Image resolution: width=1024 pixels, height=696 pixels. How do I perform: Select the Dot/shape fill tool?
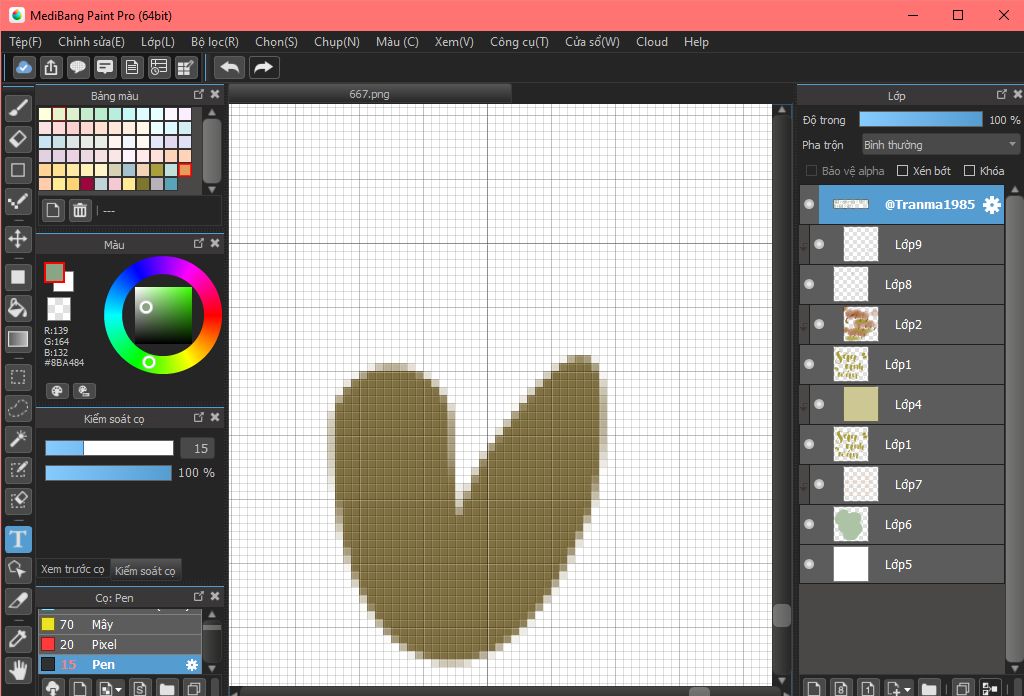[x=18, y=277]
